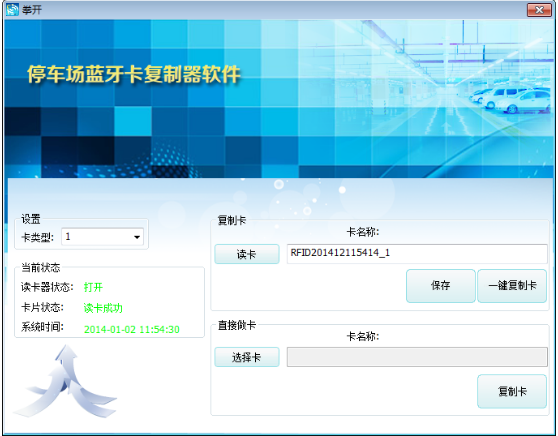Click the 读卡器状态: label
This screenshot has height=436, width=558.
tap(47, 287)
